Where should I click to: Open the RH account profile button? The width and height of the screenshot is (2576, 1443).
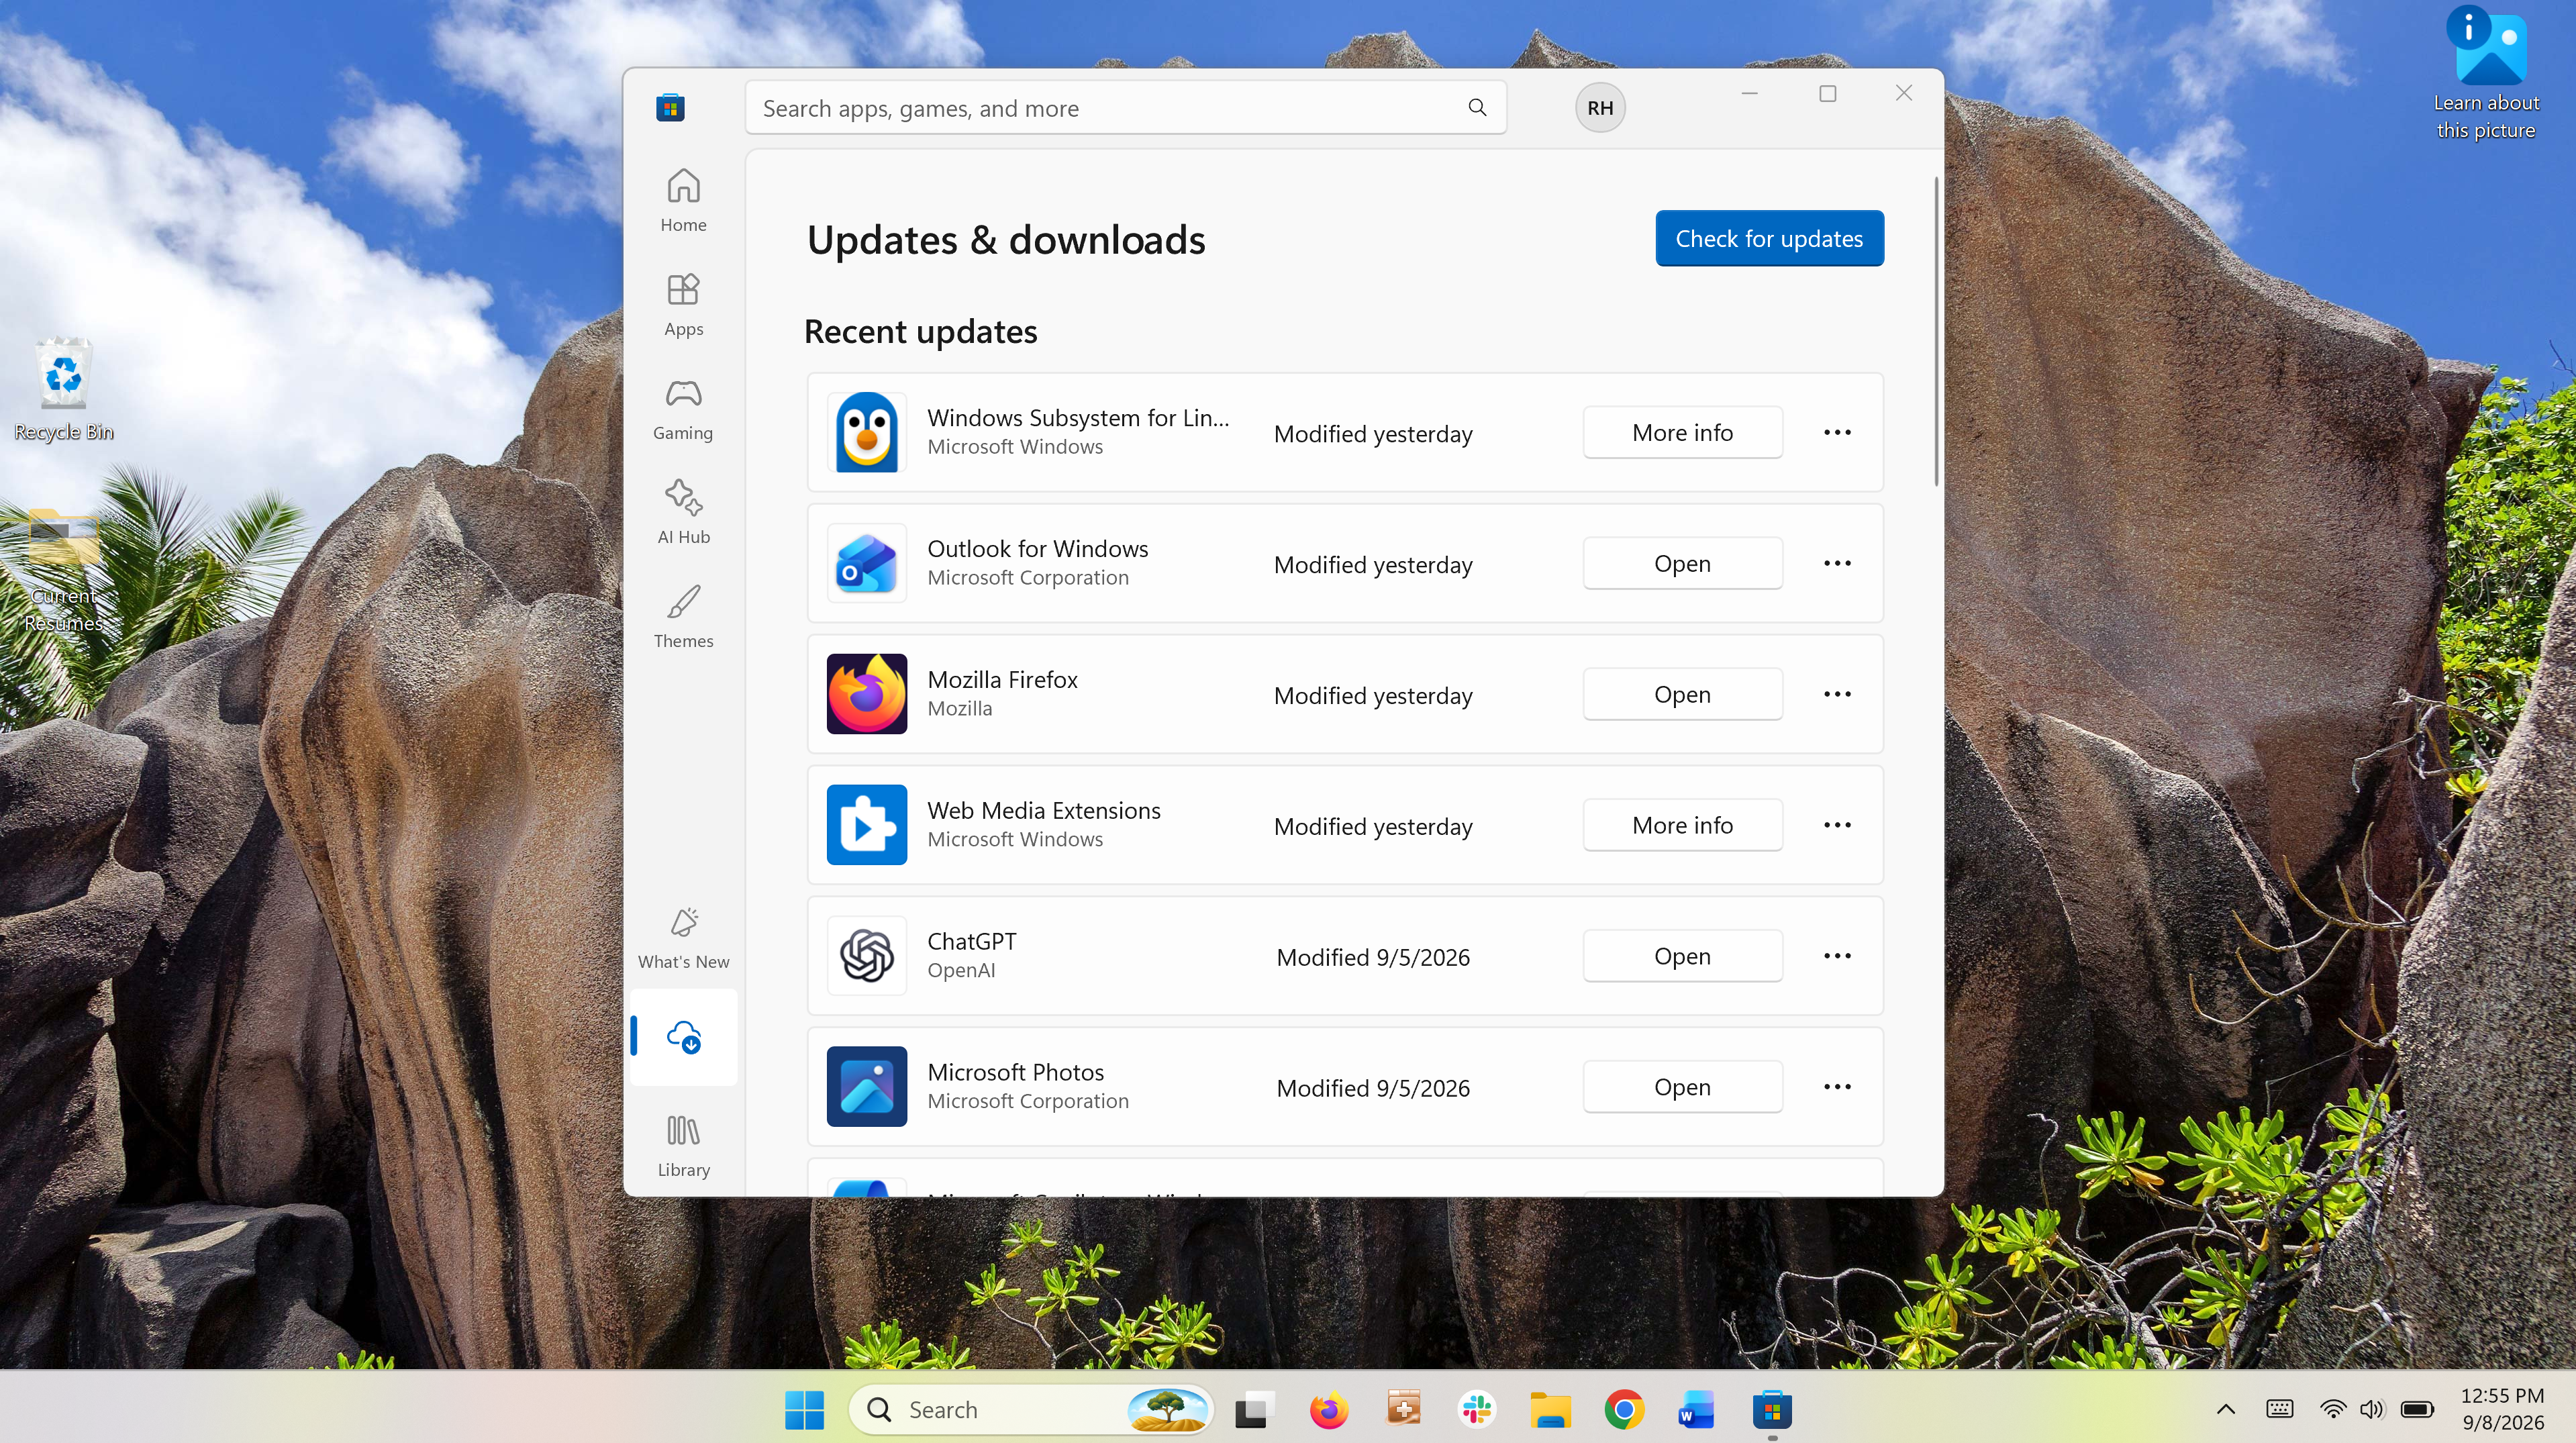coord(1600,107)
